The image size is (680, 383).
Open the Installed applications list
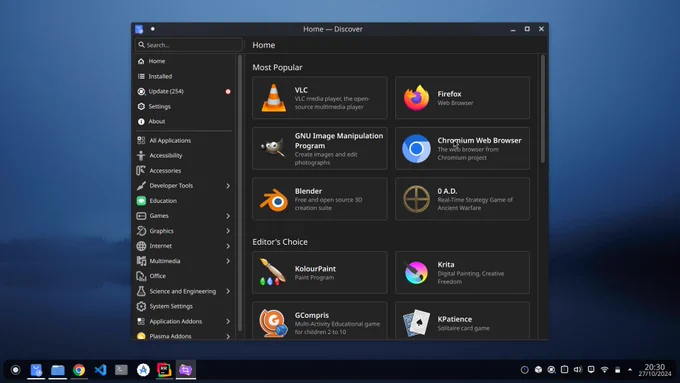(x=184, y=76)
